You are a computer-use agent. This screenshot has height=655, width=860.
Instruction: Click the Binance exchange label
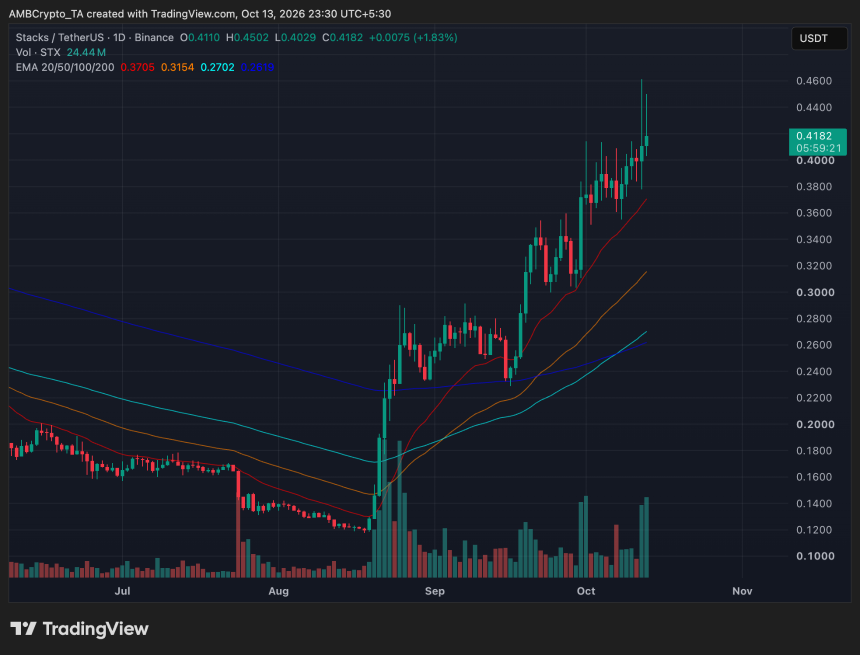coord(154,37)
